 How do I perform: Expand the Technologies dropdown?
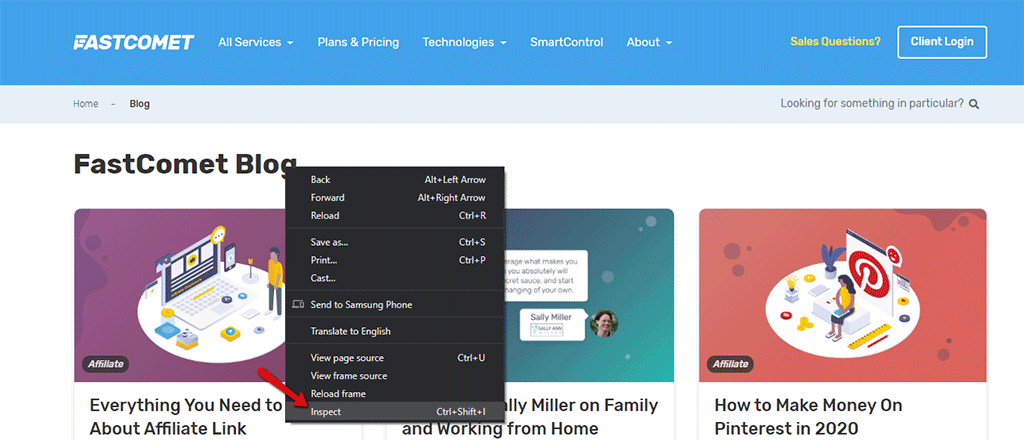tap(464, 42)
